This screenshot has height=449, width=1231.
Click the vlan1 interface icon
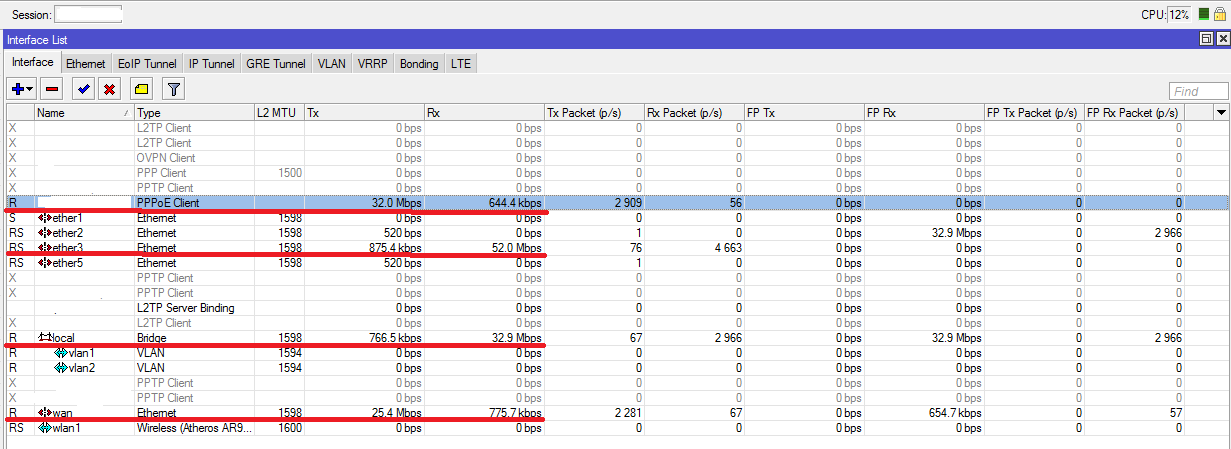[x=60, y=353]
